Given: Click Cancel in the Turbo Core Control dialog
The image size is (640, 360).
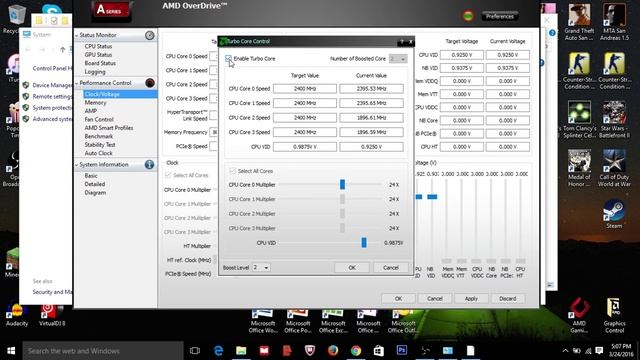Looking at the screenshot, I should (x=391, y=268).
